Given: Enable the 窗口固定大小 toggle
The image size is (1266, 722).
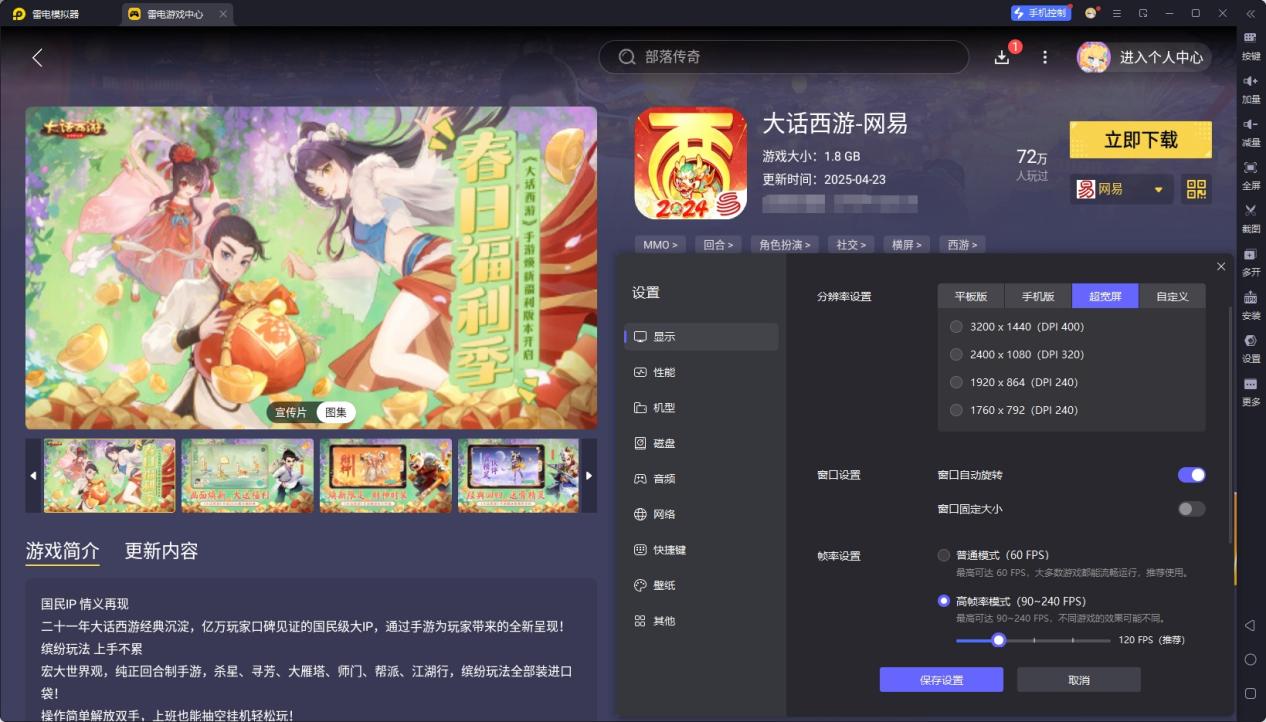Looking at the screenshot, I should (x=1191, y=509).
